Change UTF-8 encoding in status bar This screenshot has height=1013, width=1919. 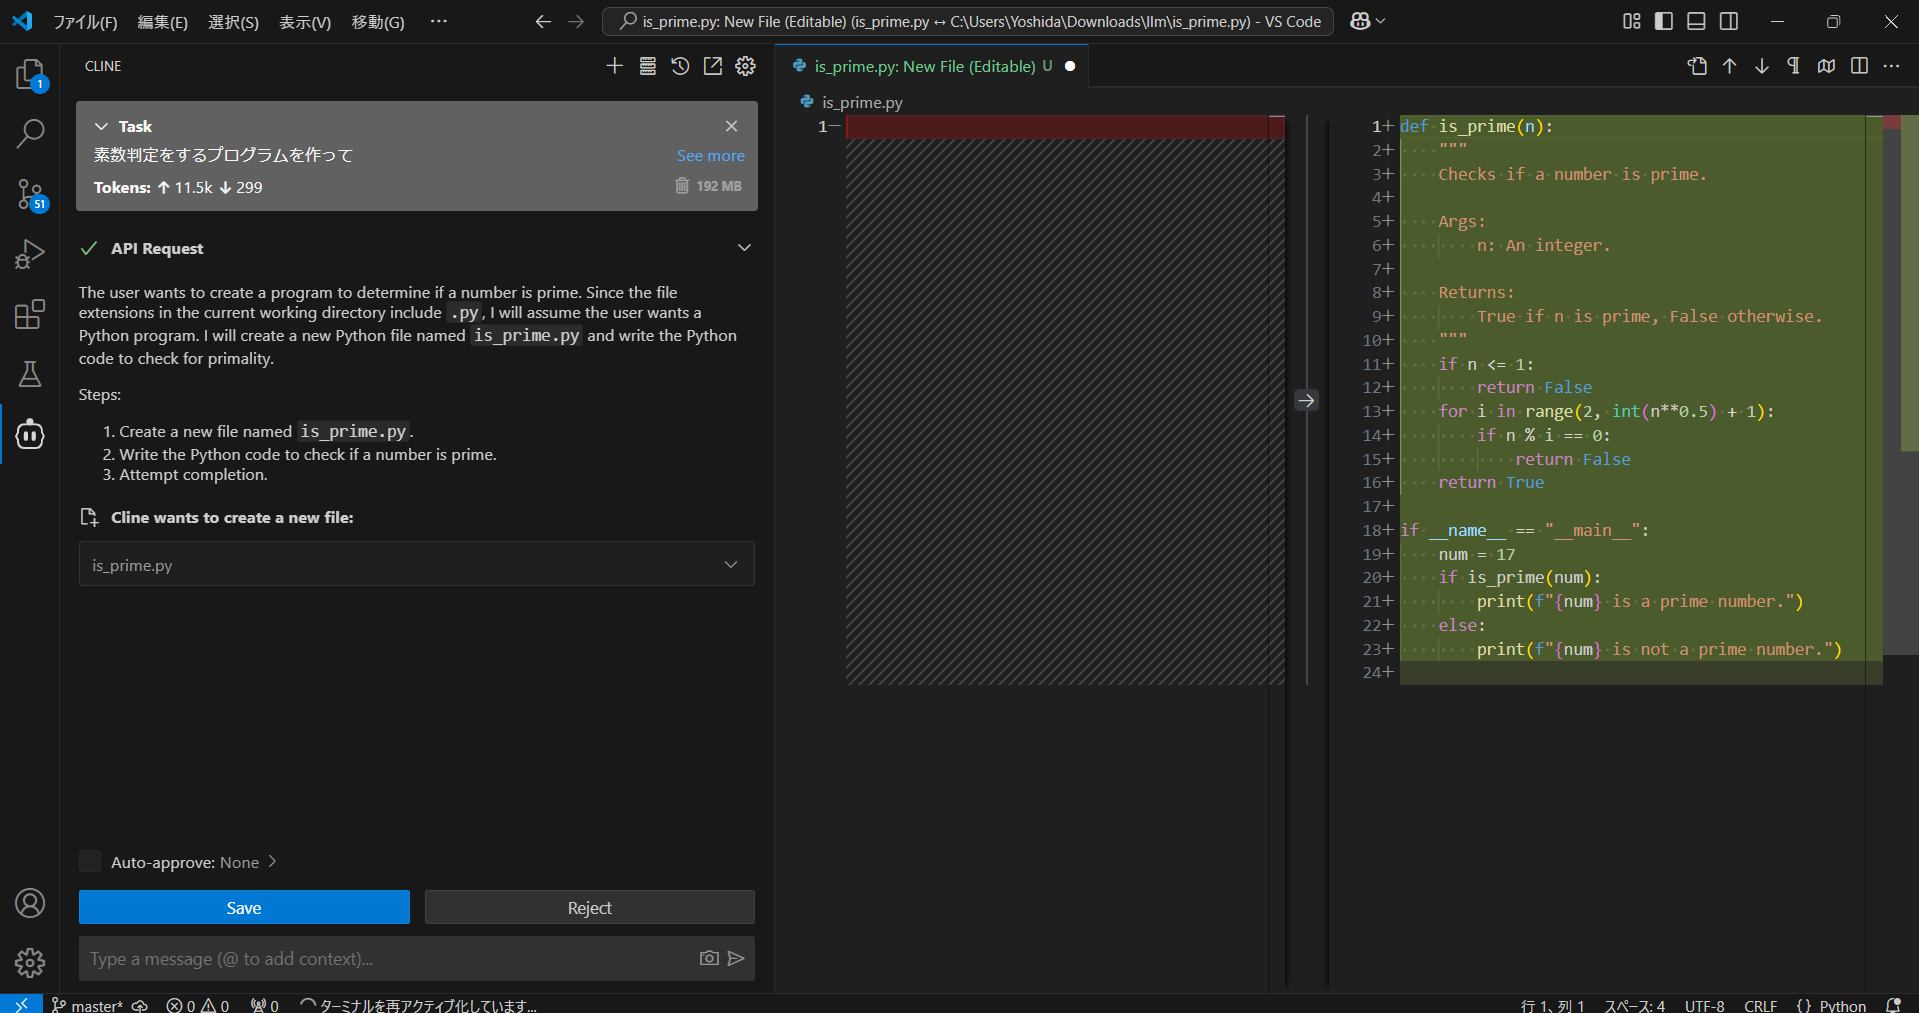click(1704, 1005)
